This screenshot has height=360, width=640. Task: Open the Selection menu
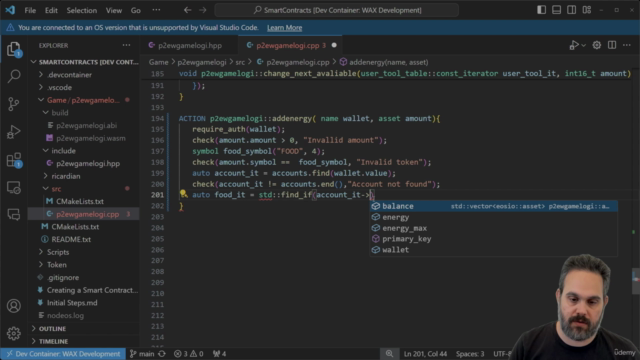(82, 10)
